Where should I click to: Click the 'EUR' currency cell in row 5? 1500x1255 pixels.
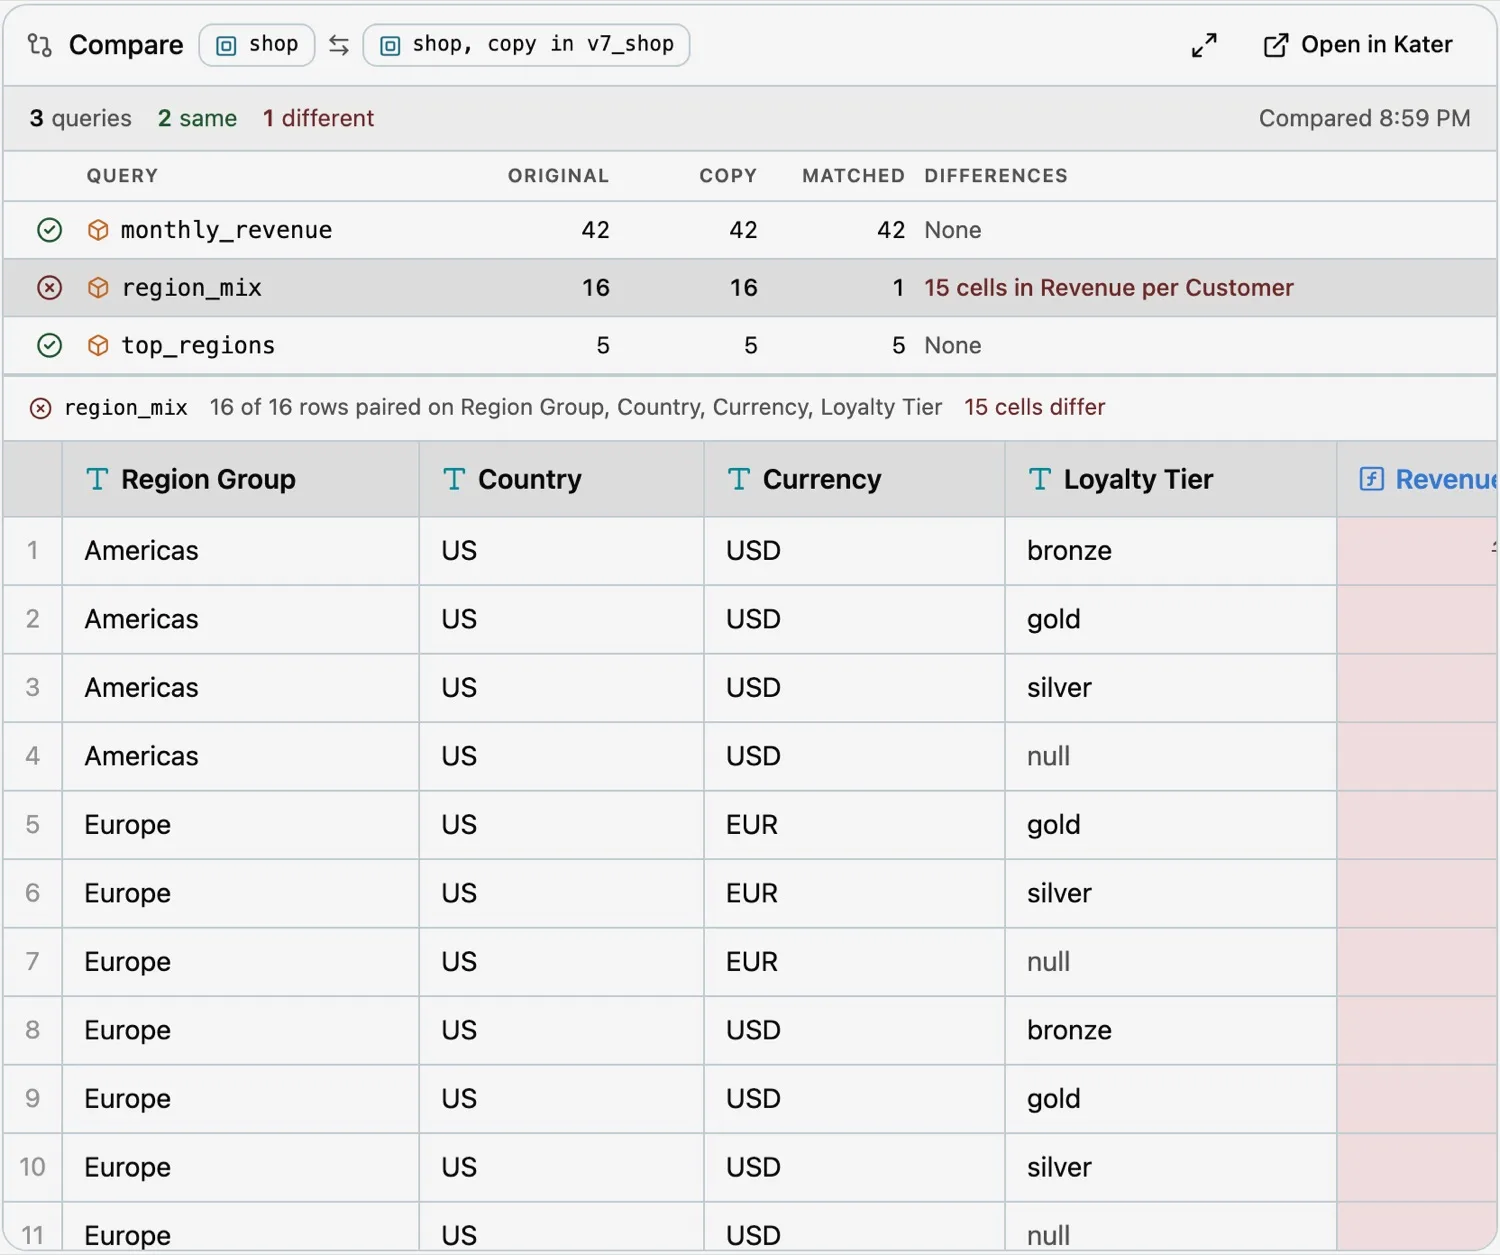pyautogui.click(x=855, y=825)
